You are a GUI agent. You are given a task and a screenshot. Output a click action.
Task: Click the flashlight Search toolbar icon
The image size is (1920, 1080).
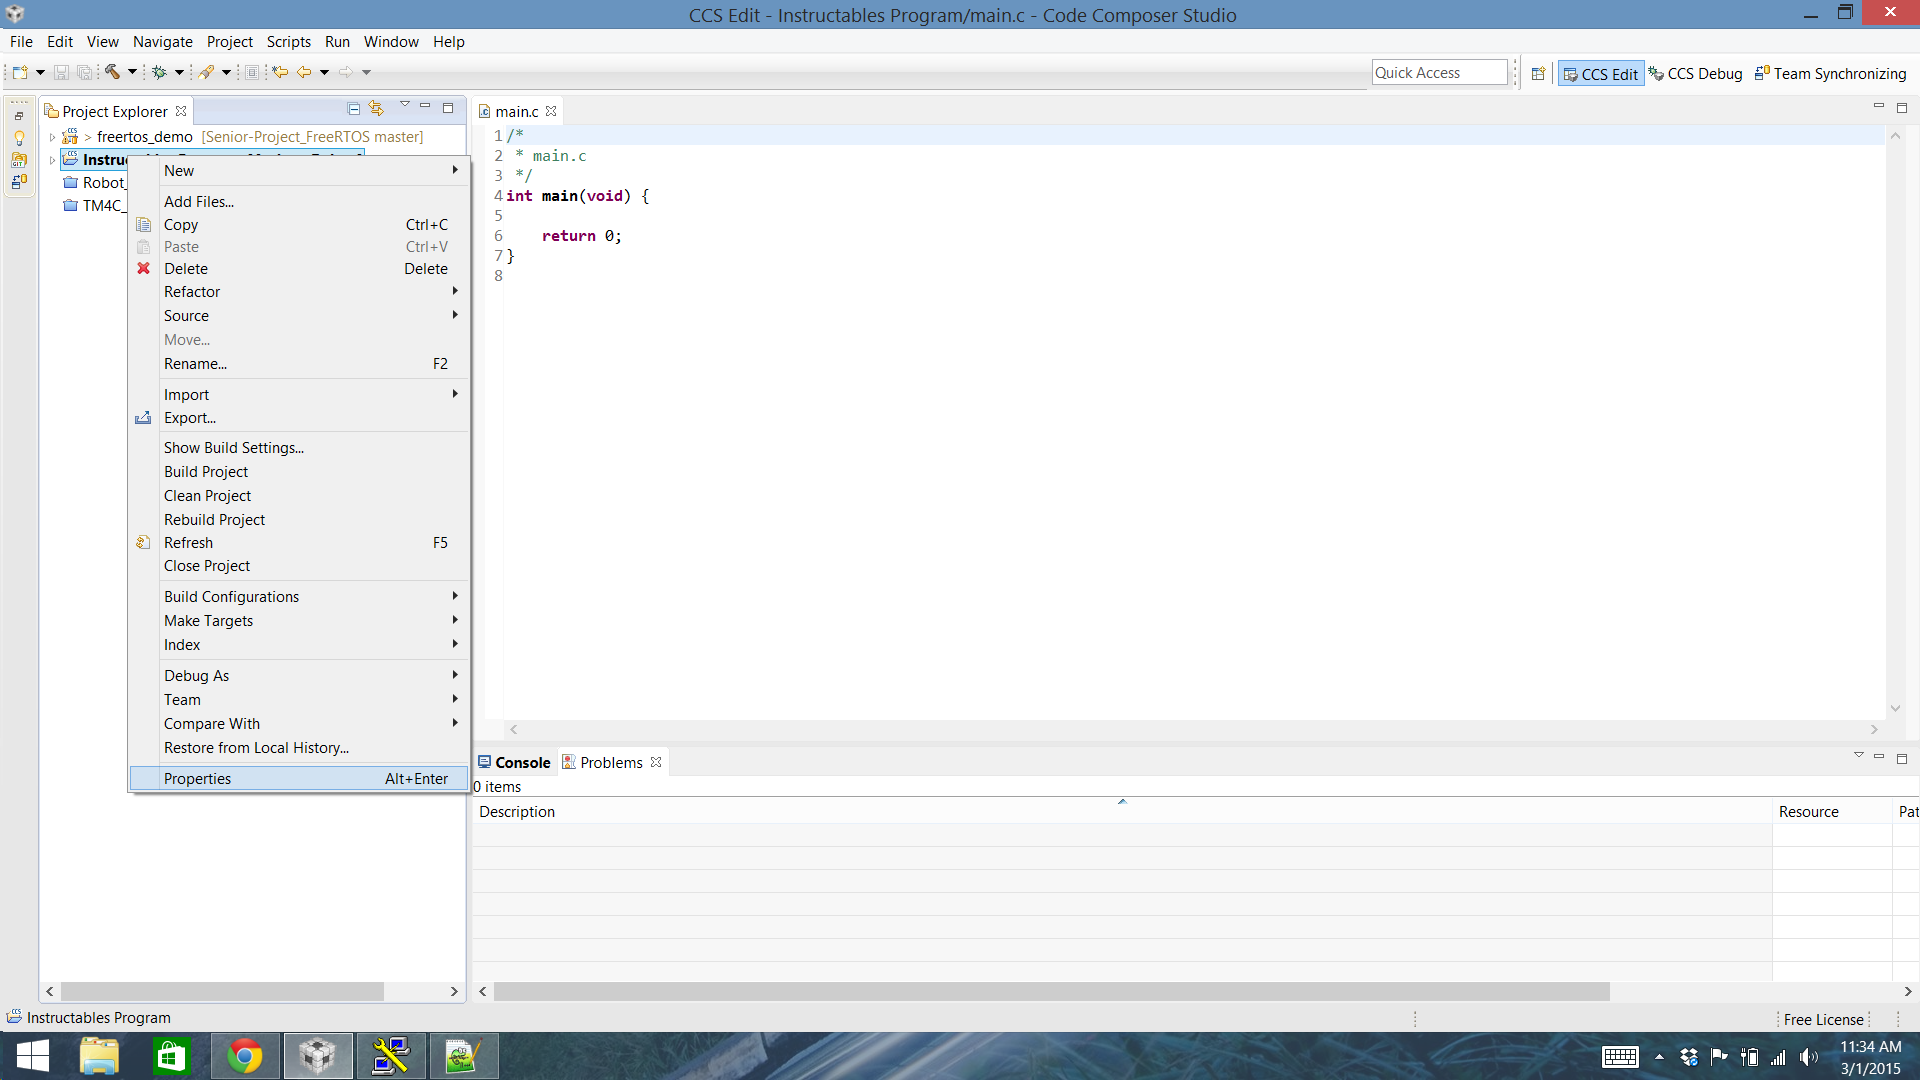click(x=206, y=72)
